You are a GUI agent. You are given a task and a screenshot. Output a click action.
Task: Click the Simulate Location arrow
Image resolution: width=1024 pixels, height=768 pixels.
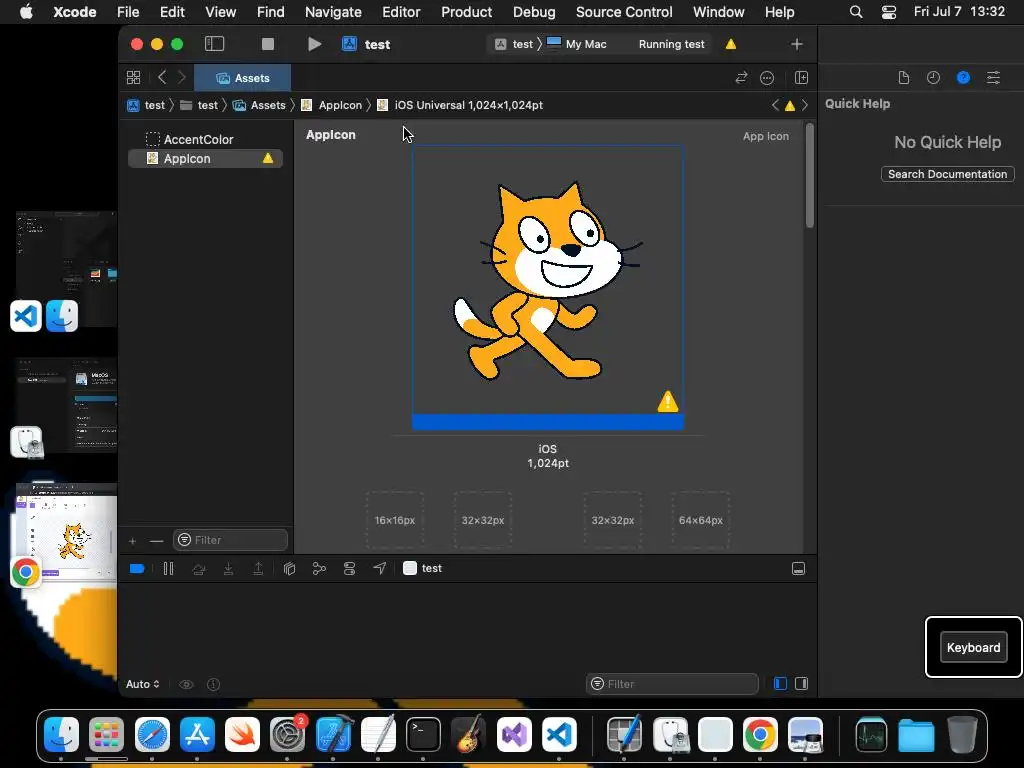(379, 568)
